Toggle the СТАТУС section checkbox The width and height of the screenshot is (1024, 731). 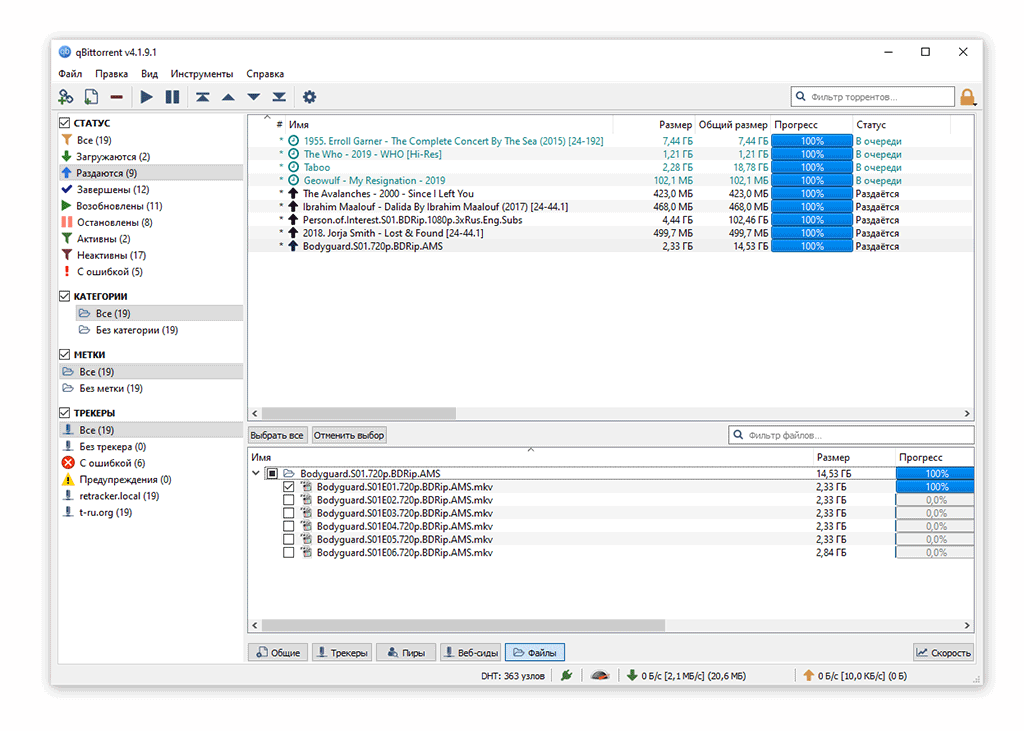coord(66,123)
